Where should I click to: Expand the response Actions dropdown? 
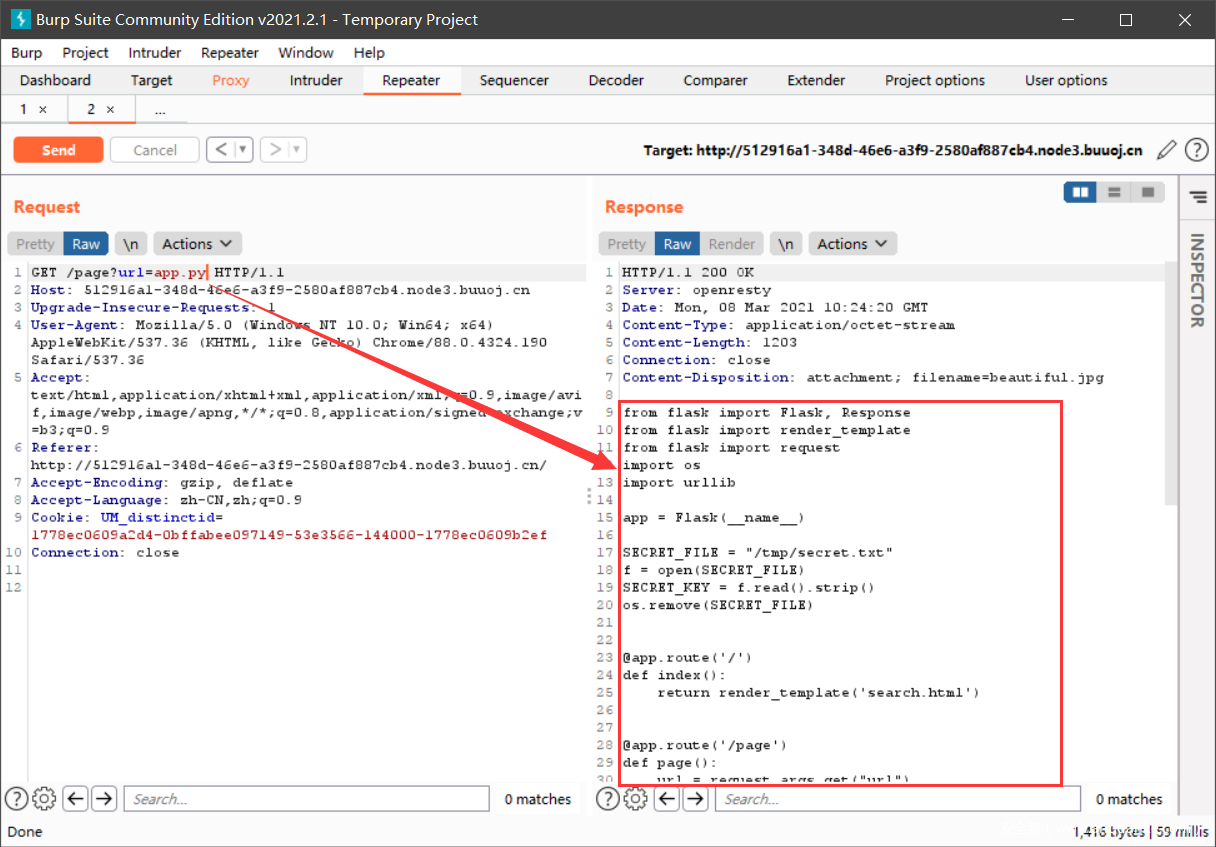(852, 244)
